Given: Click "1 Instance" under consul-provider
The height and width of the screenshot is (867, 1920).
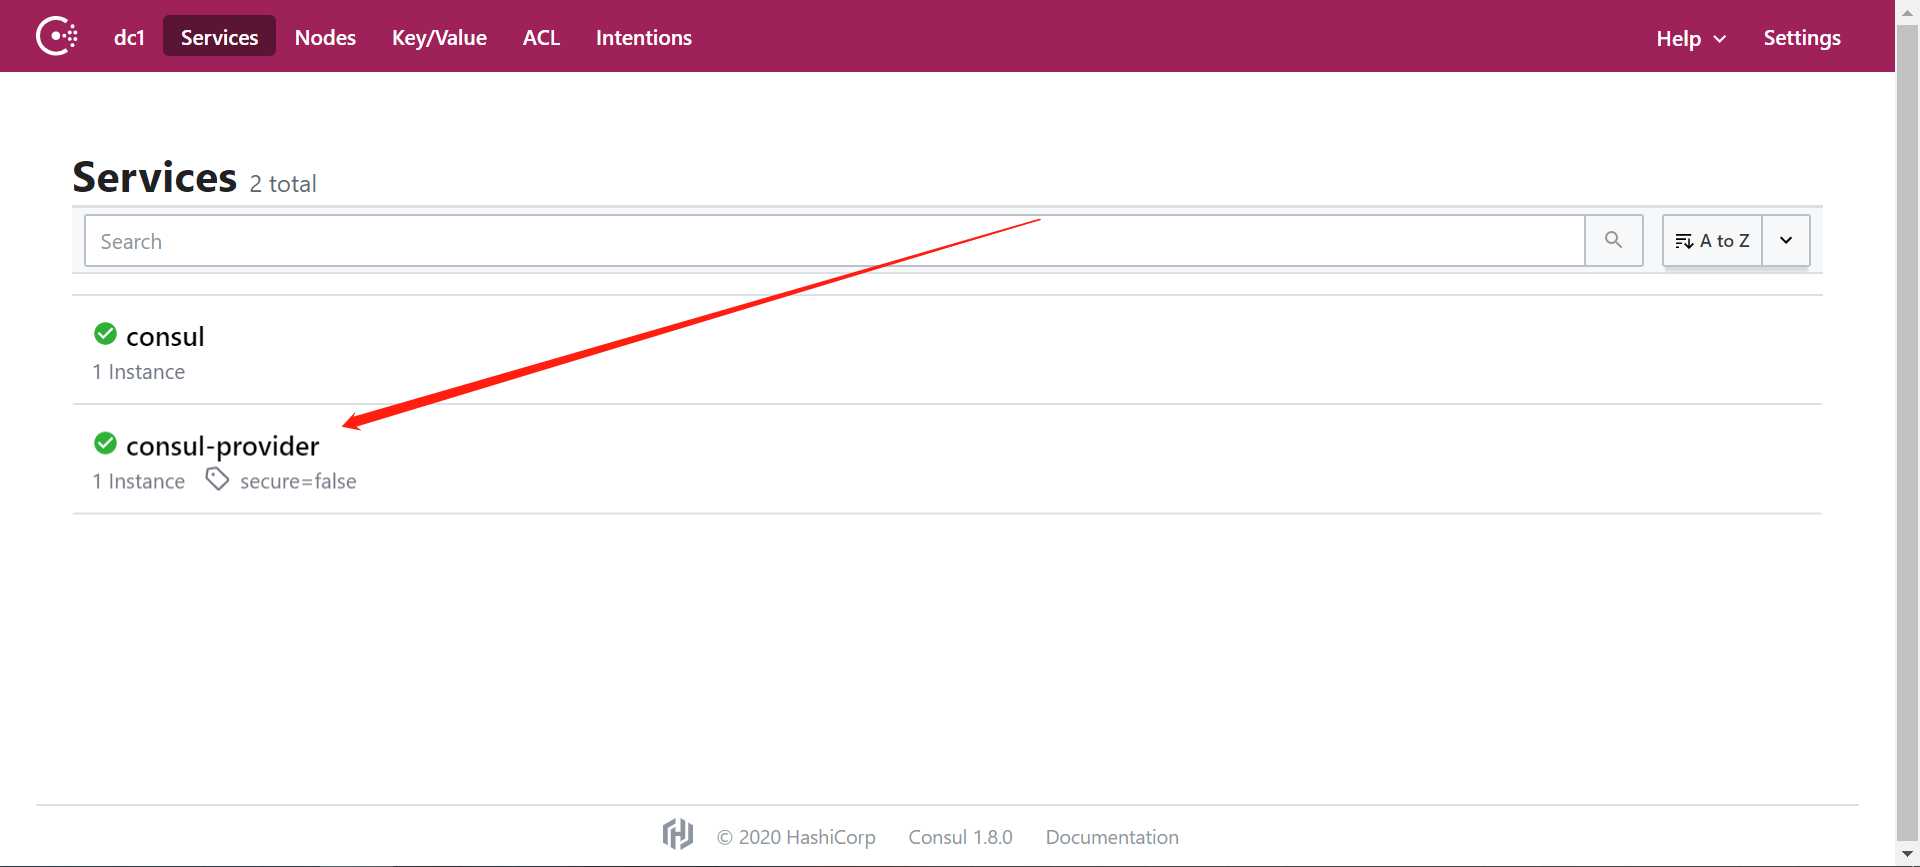Looking at the screenshot, I should [x=139, y=481].
